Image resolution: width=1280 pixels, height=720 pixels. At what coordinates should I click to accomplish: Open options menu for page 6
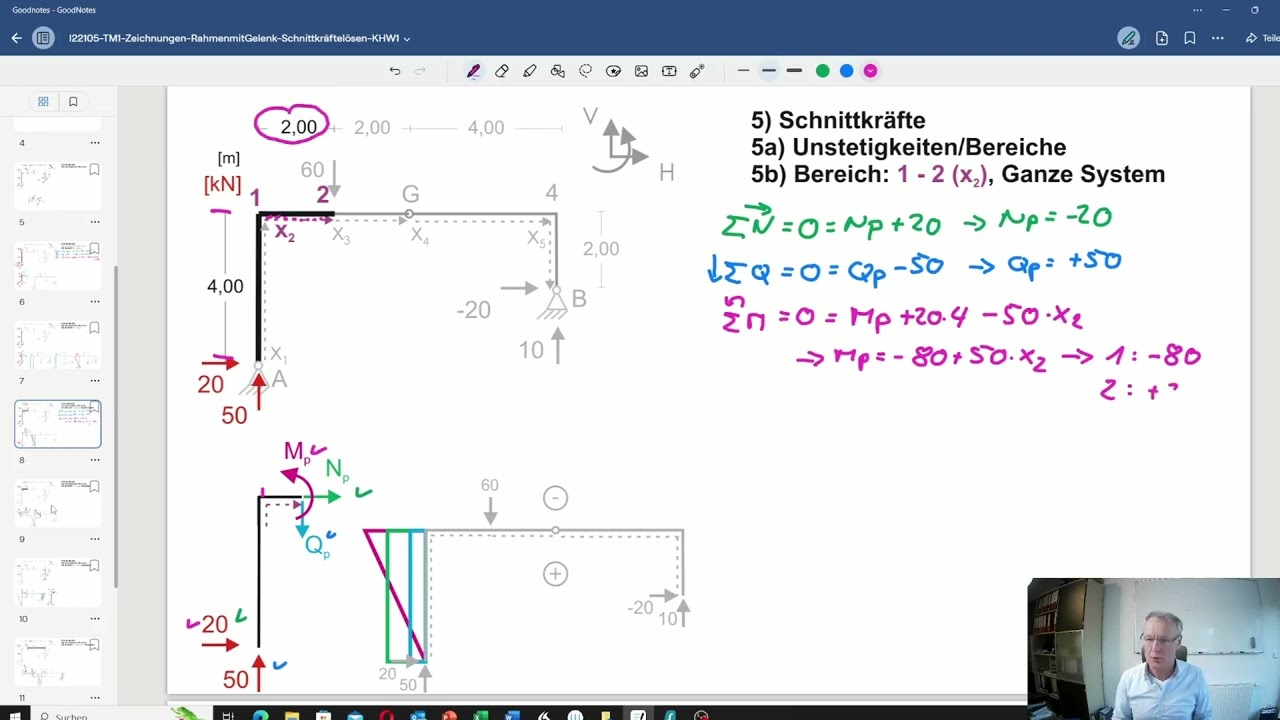pyautogui.click(x=95, y=301)
